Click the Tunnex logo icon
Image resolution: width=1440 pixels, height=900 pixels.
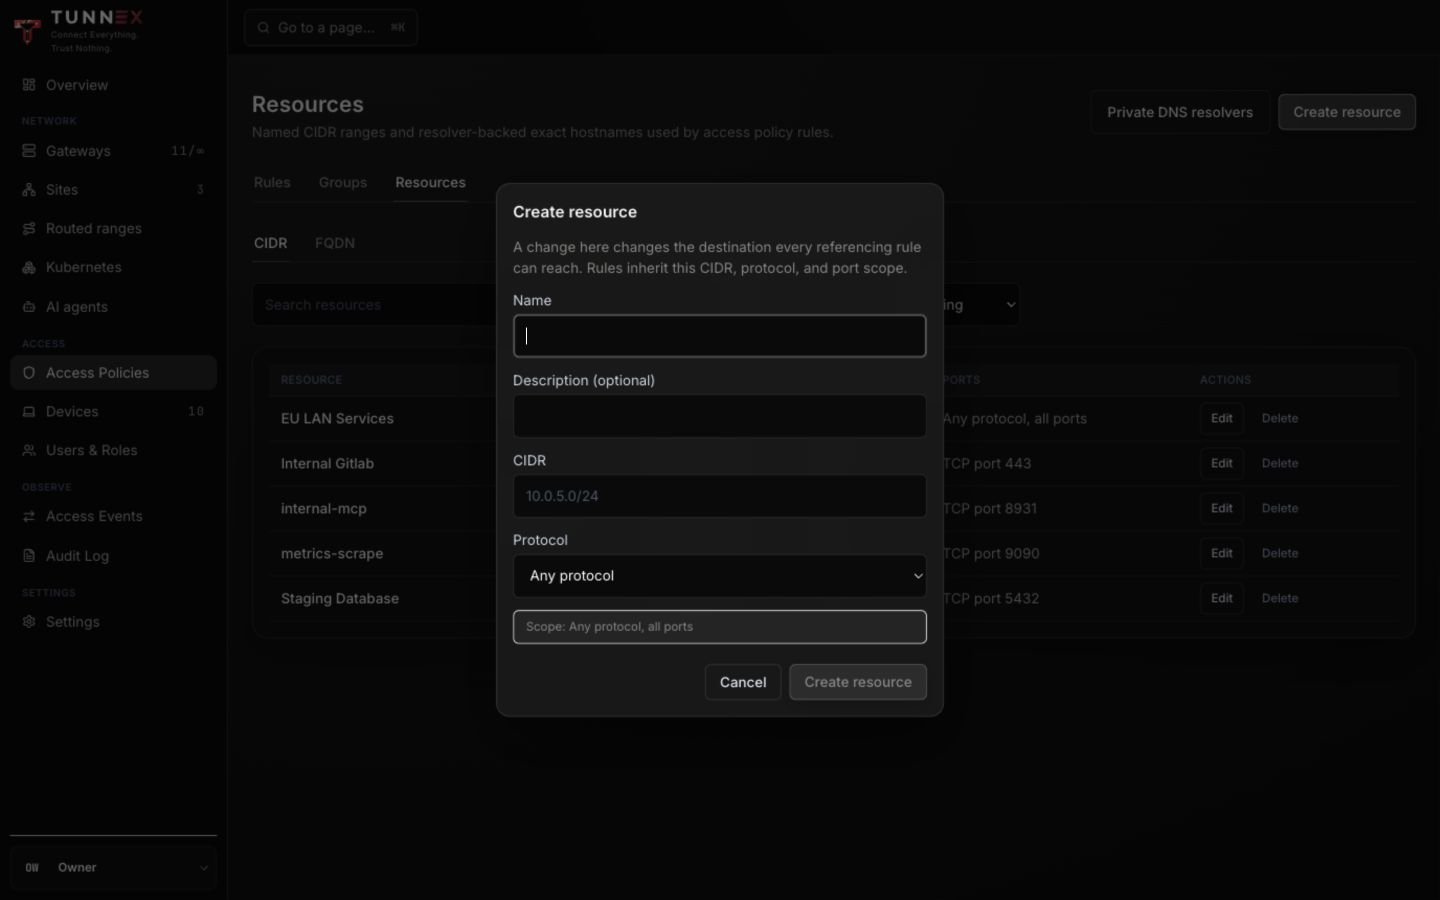27,31
